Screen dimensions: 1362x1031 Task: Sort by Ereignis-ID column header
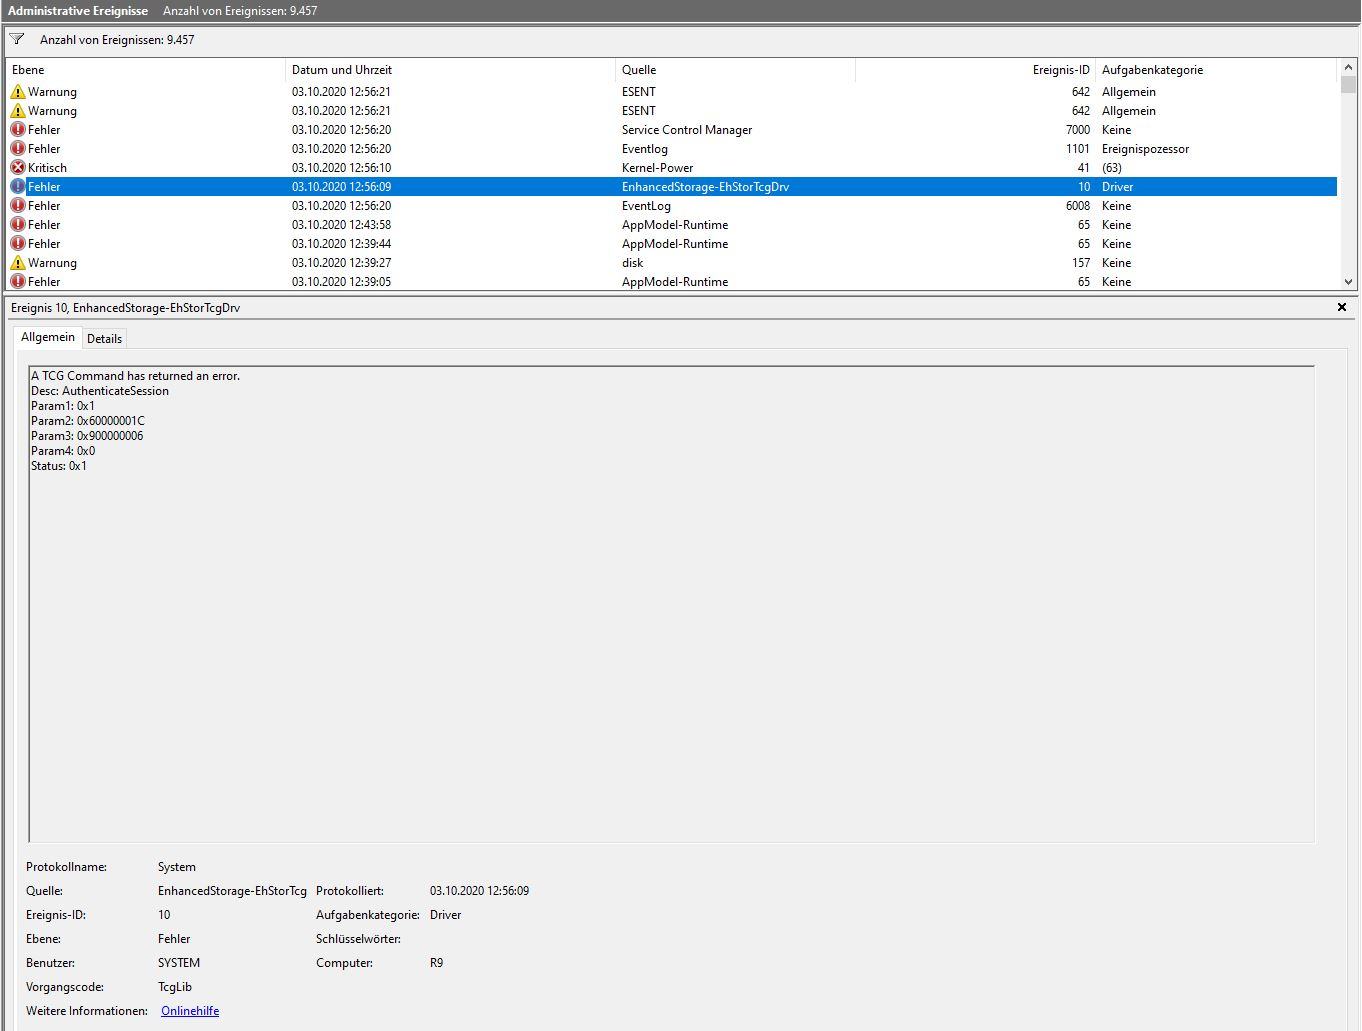(975, 70)
